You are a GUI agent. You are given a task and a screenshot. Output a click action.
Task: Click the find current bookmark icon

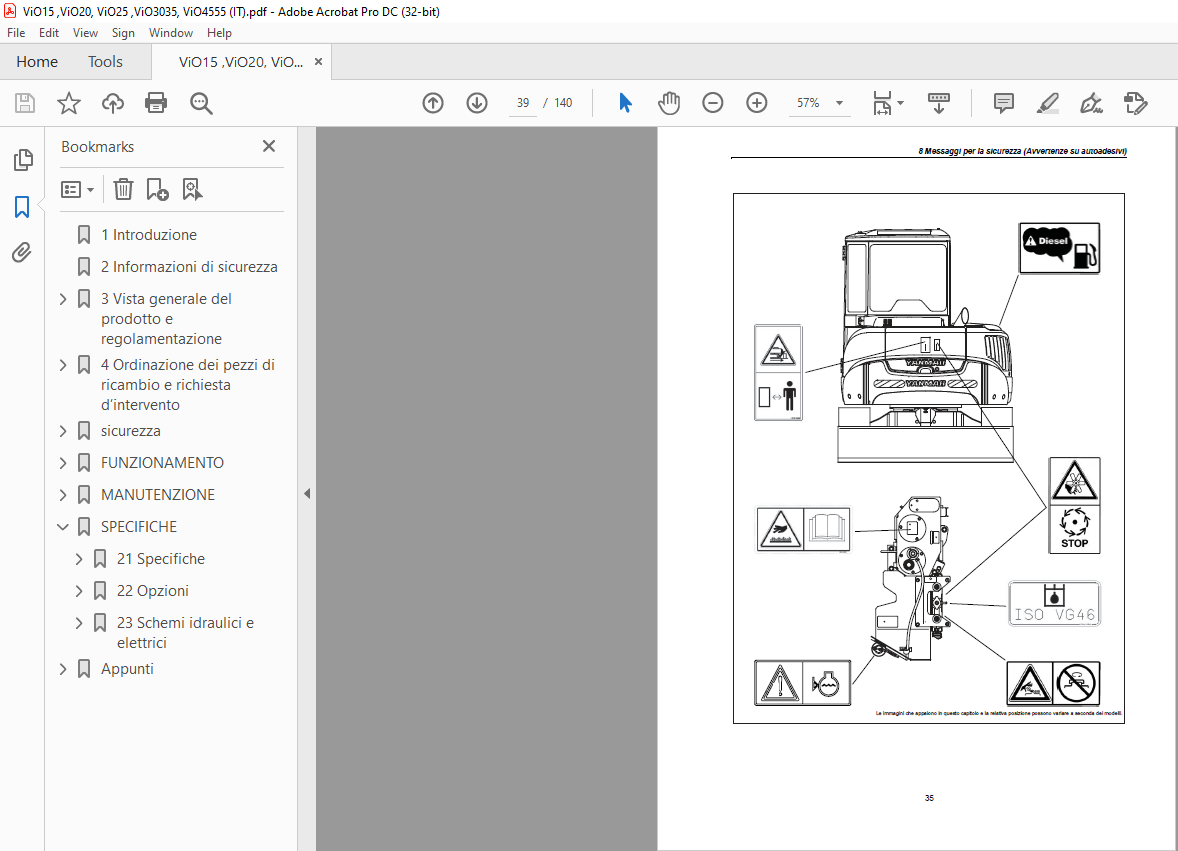192,189
